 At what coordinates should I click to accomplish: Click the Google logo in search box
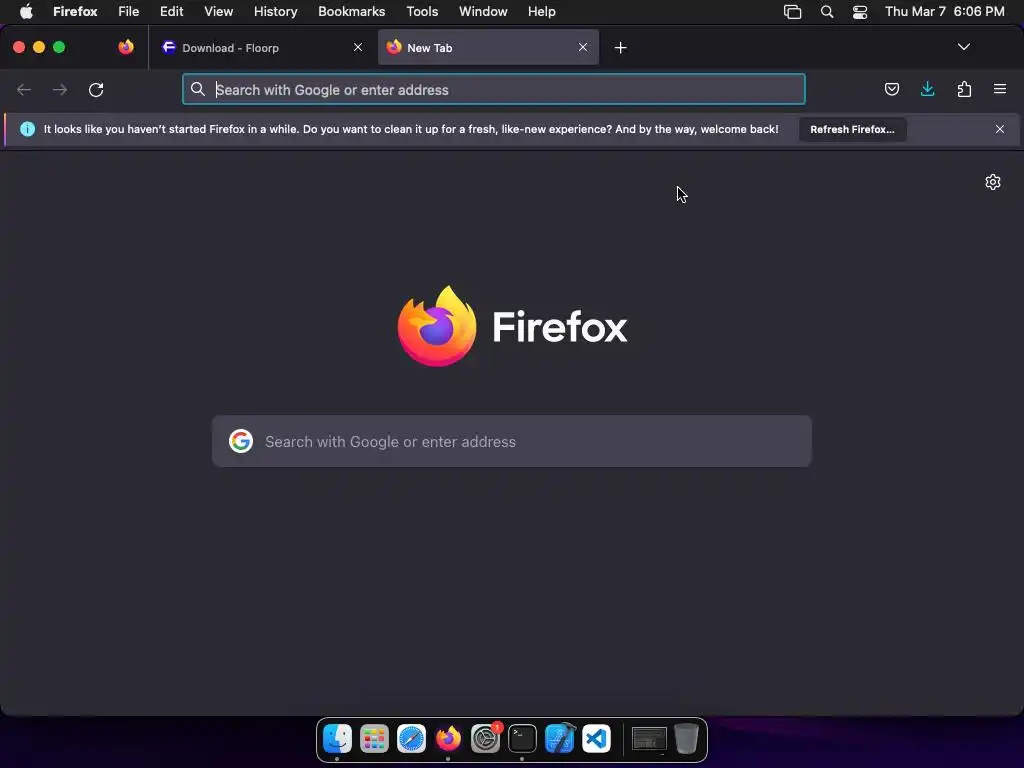tap(241, 441)
